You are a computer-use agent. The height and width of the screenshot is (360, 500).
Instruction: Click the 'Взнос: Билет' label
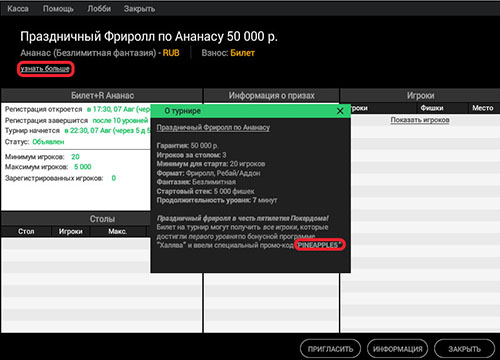coord(228,53)
